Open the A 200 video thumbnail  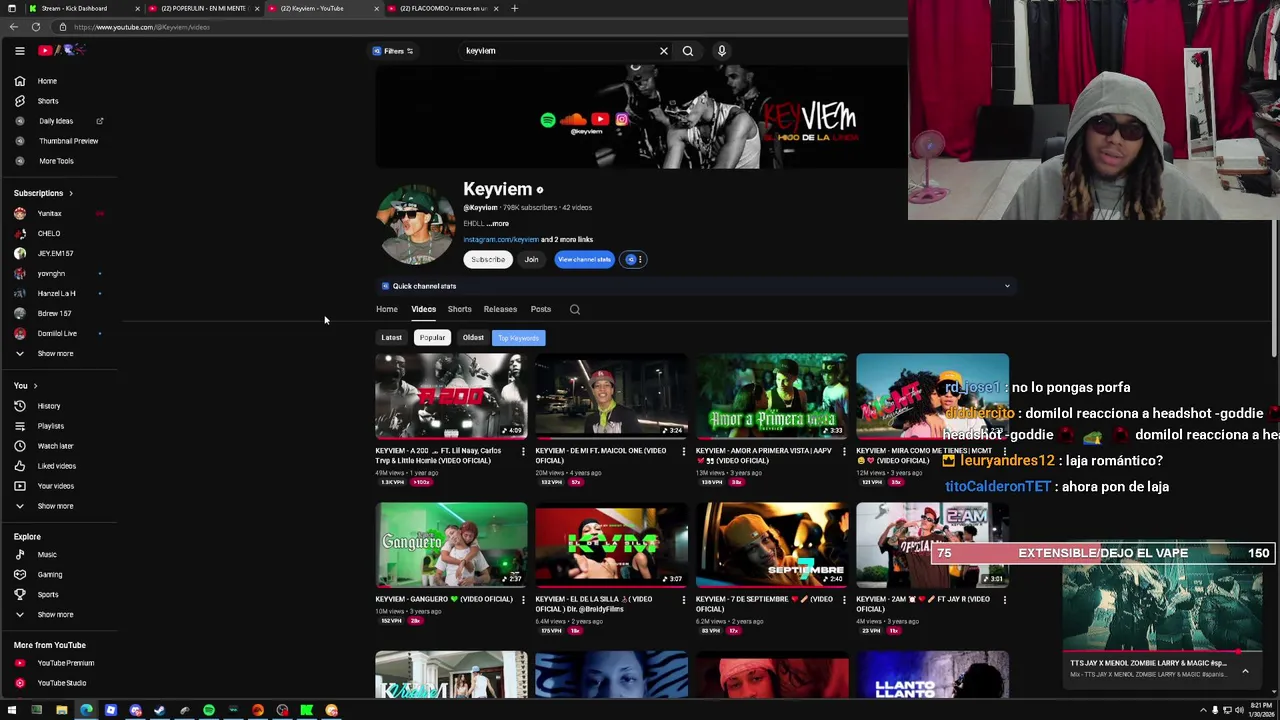point(451,396)
